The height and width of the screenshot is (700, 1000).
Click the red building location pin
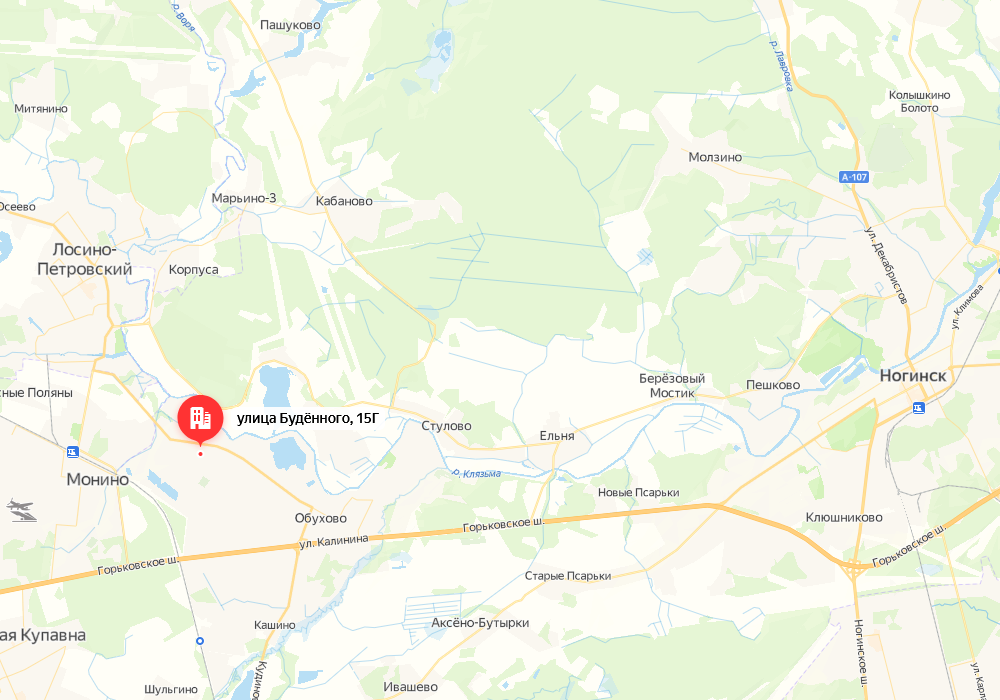coord(200,419)
